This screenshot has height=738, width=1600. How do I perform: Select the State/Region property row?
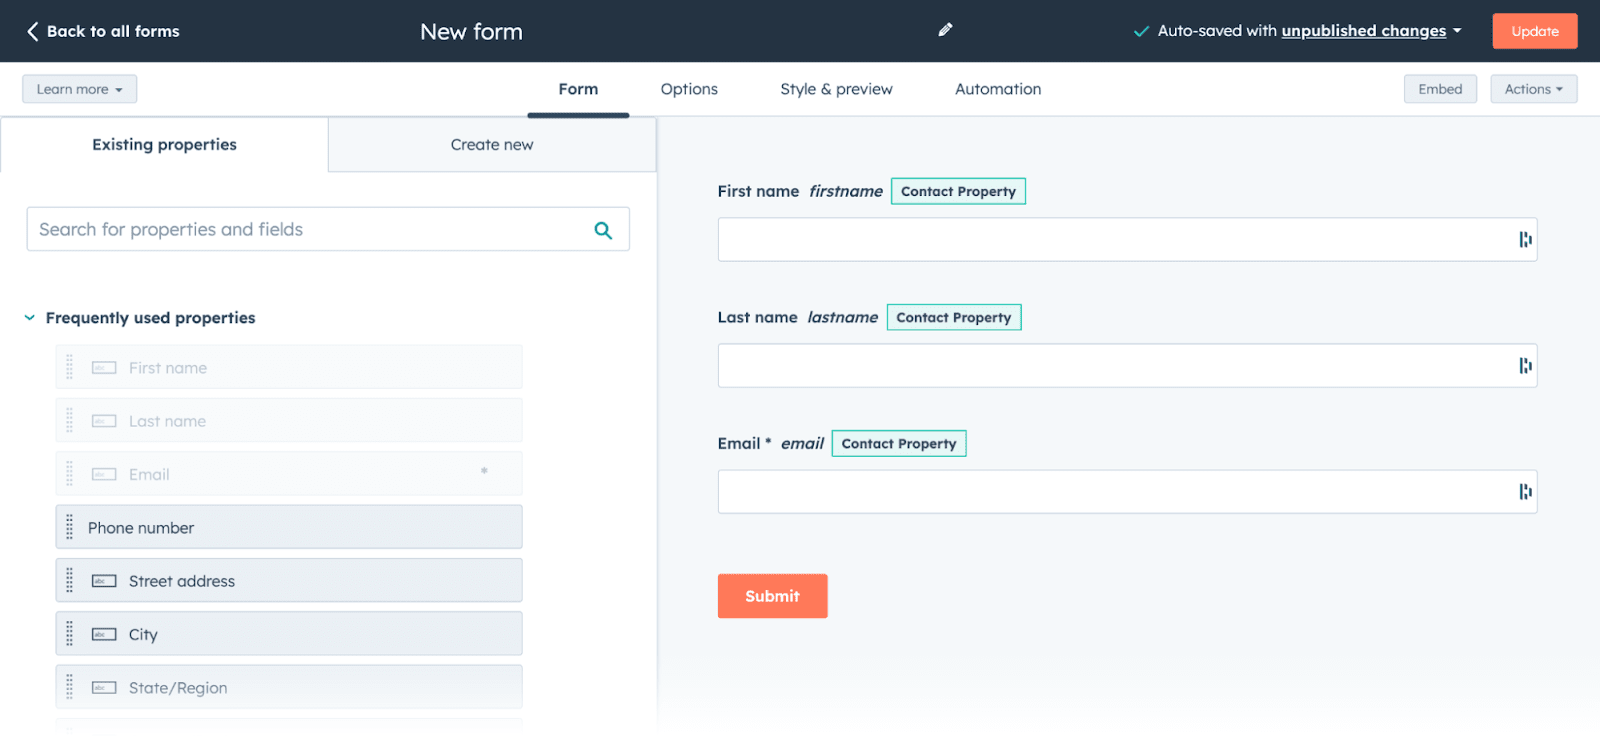pos(289,687)
